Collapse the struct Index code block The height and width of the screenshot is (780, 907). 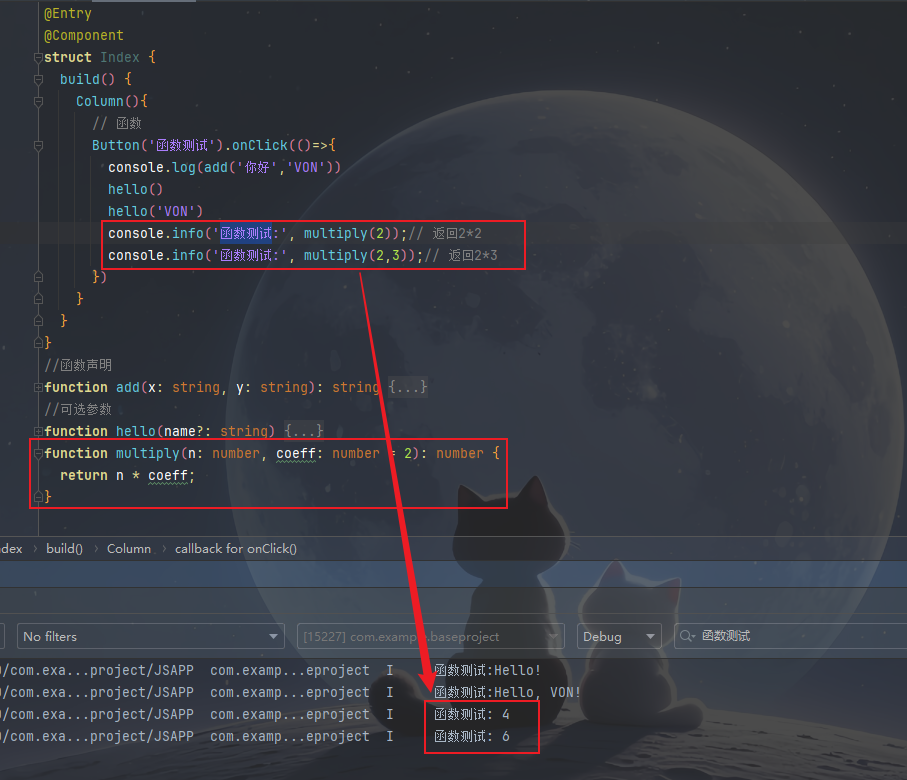[38, 57]
